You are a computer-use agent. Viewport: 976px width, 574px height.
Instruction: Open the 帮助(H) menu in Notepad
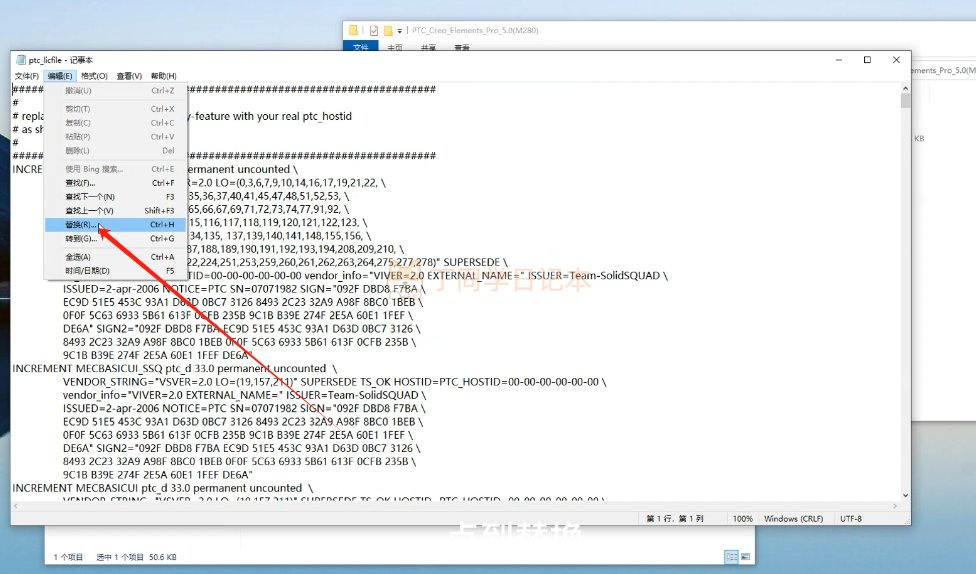click(163, 76)
